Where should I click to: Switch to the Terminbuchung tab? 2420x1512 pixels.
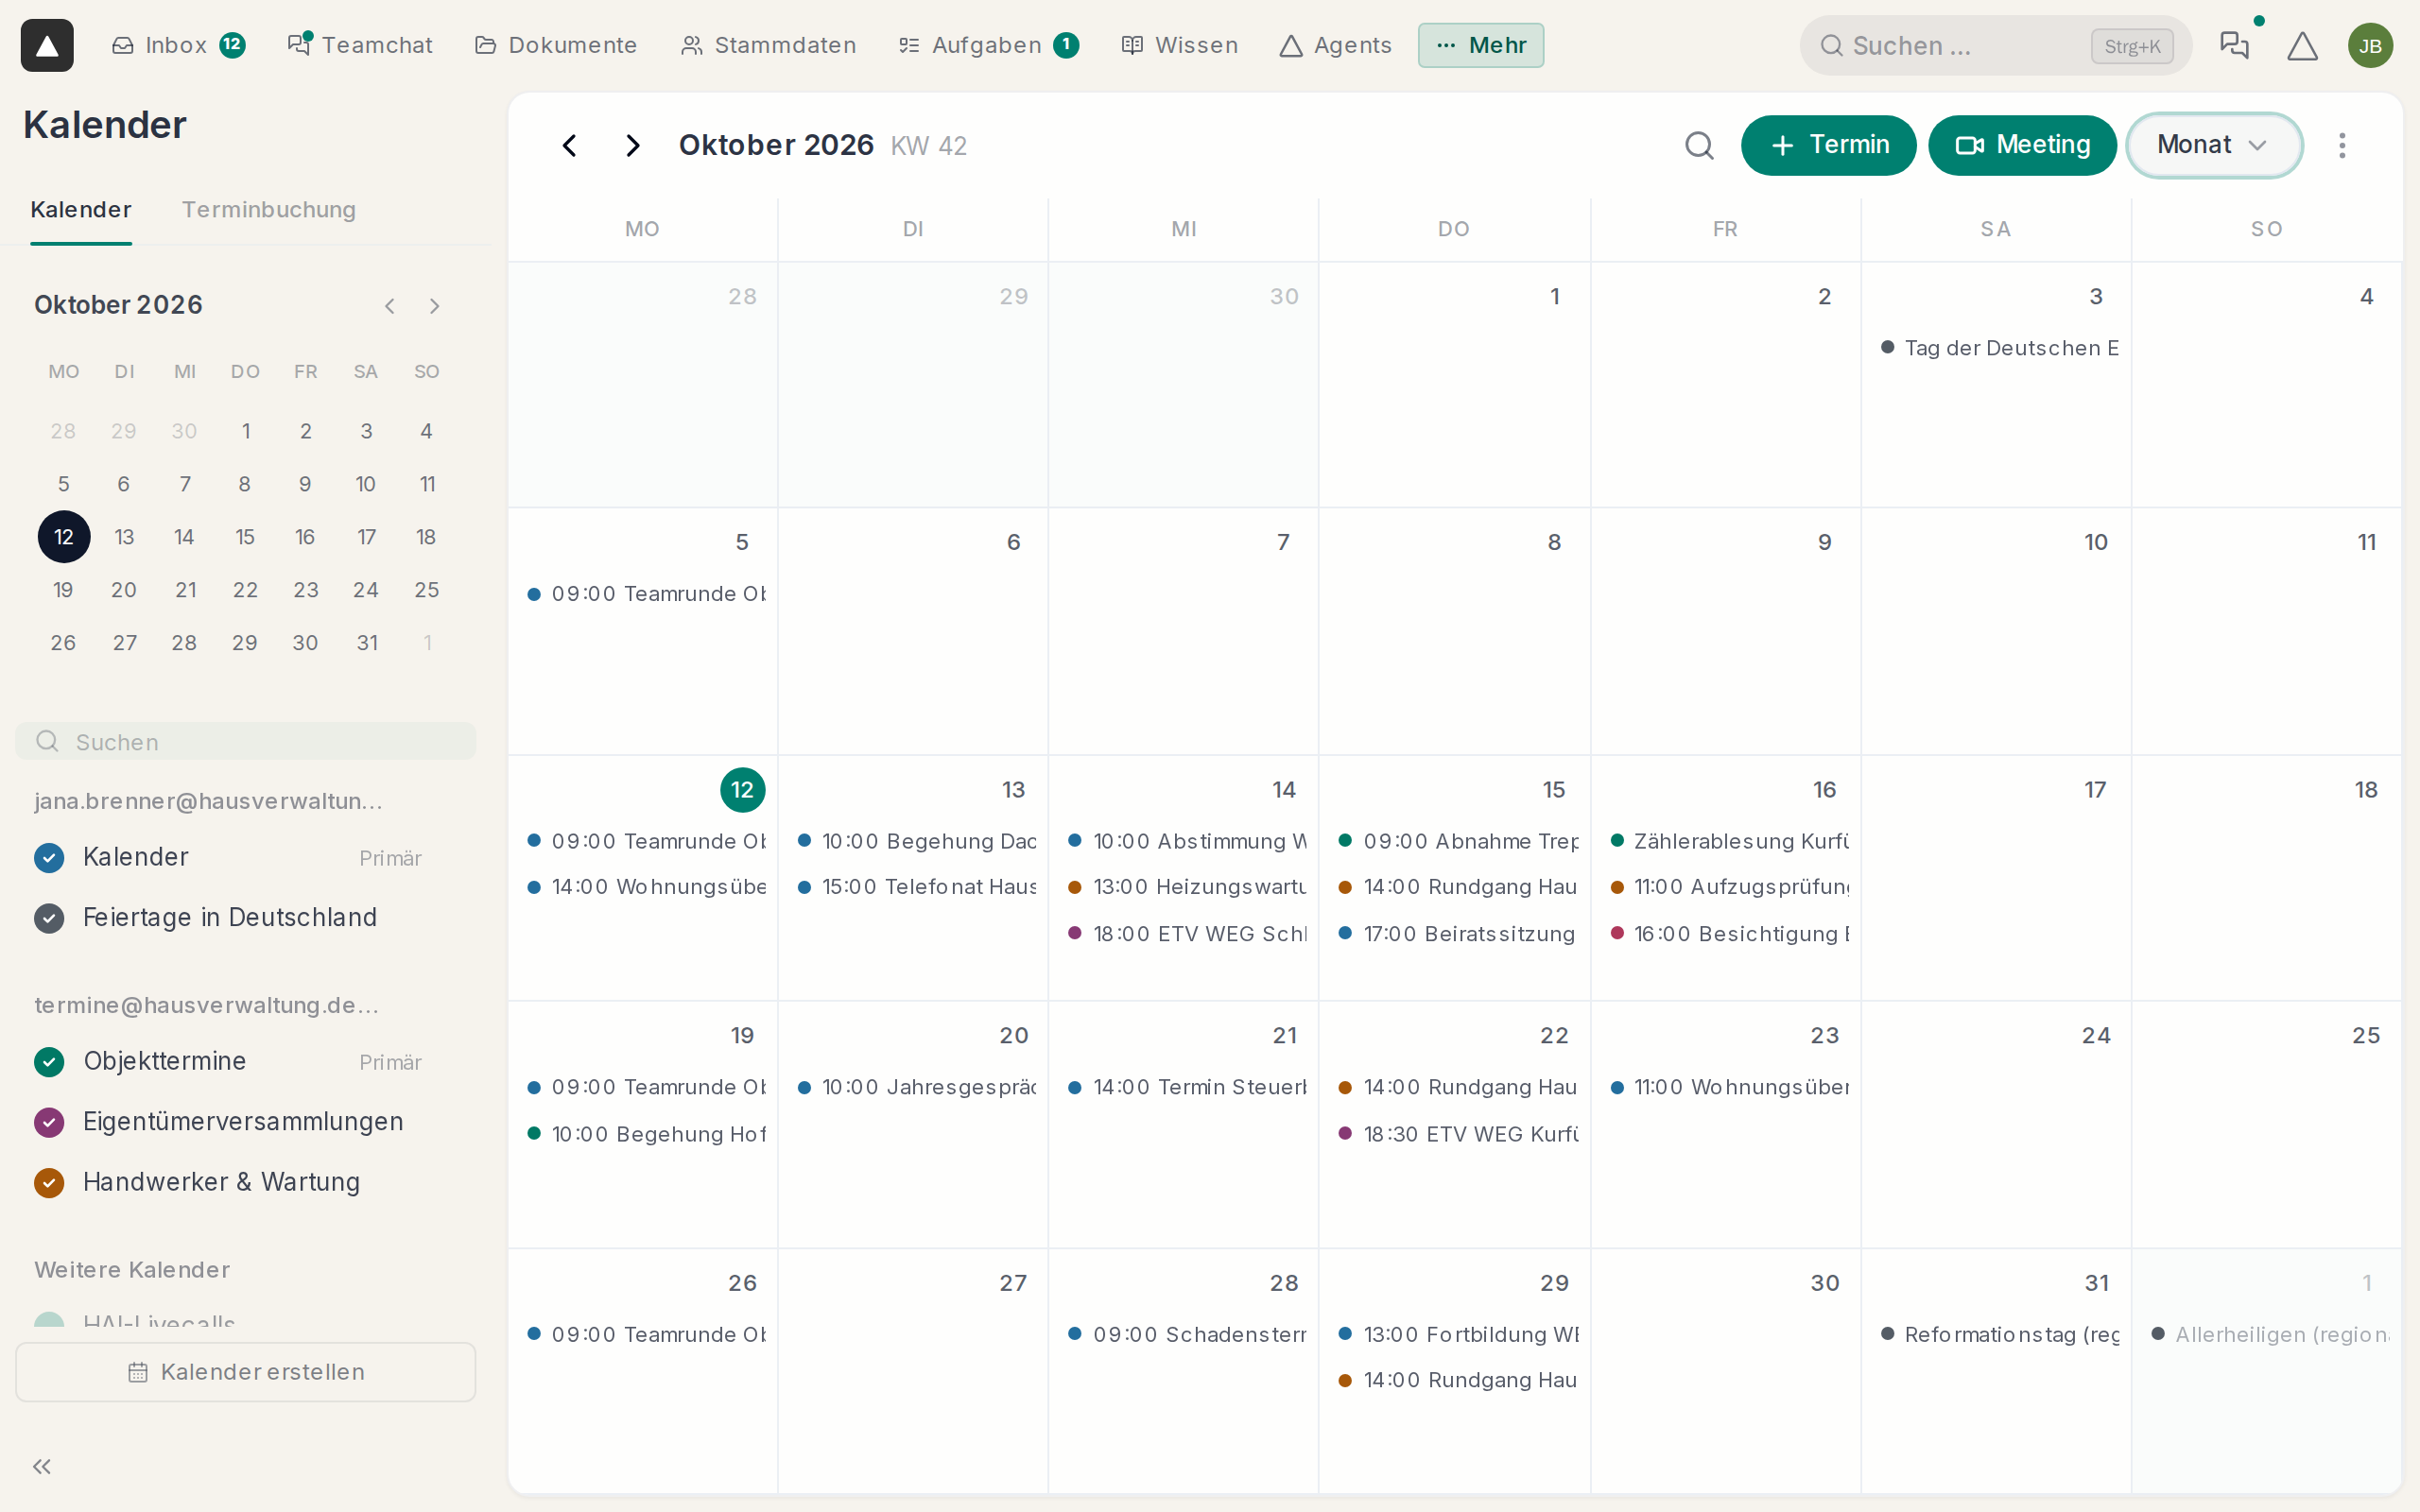268,209
